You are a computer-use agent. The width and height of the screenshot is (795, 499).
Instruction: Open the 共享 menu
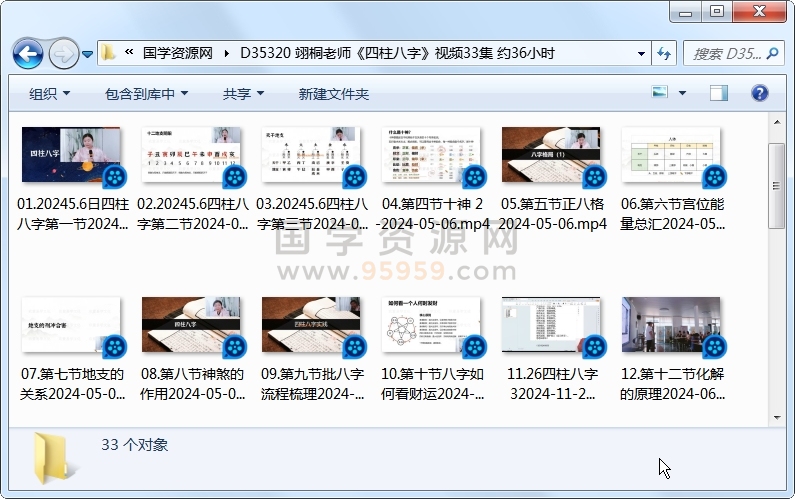point(243,94)
